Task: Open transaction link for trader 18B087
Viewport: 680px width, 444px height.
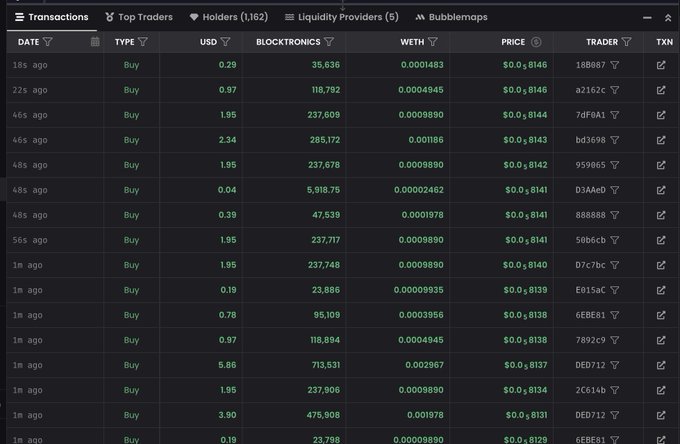Action: (661, 65)
